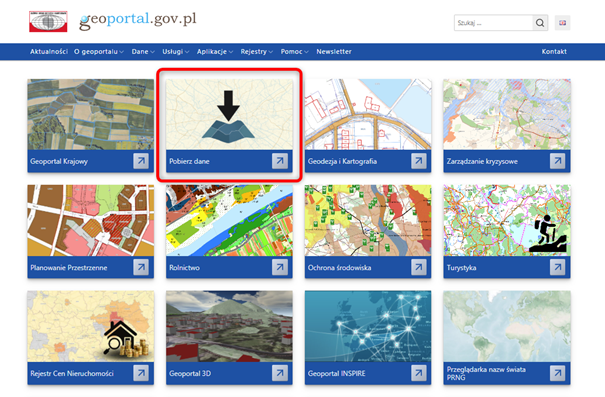Click the Zarządzanie kryzysowe label
Image resolution: width=605 pixels, height=397 pixels.
click(x=482, y=161)
